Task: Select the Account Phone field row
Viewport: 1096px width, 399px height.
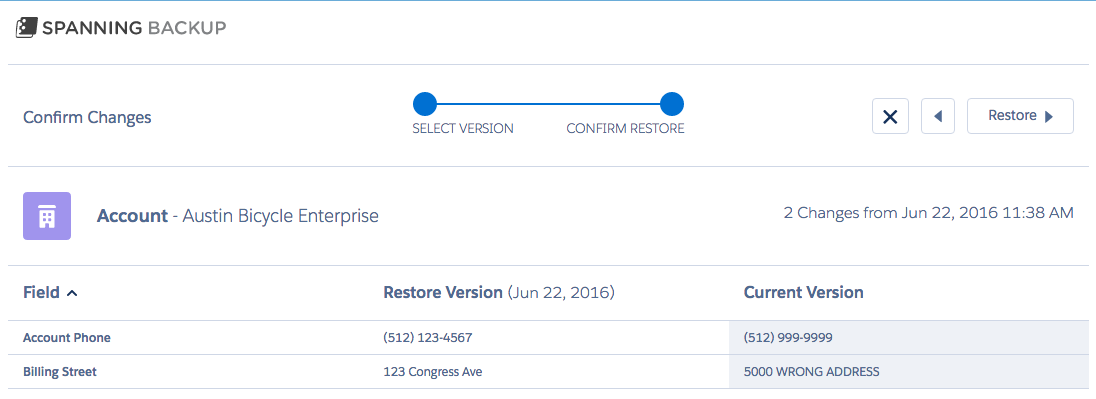Action: 548,338
